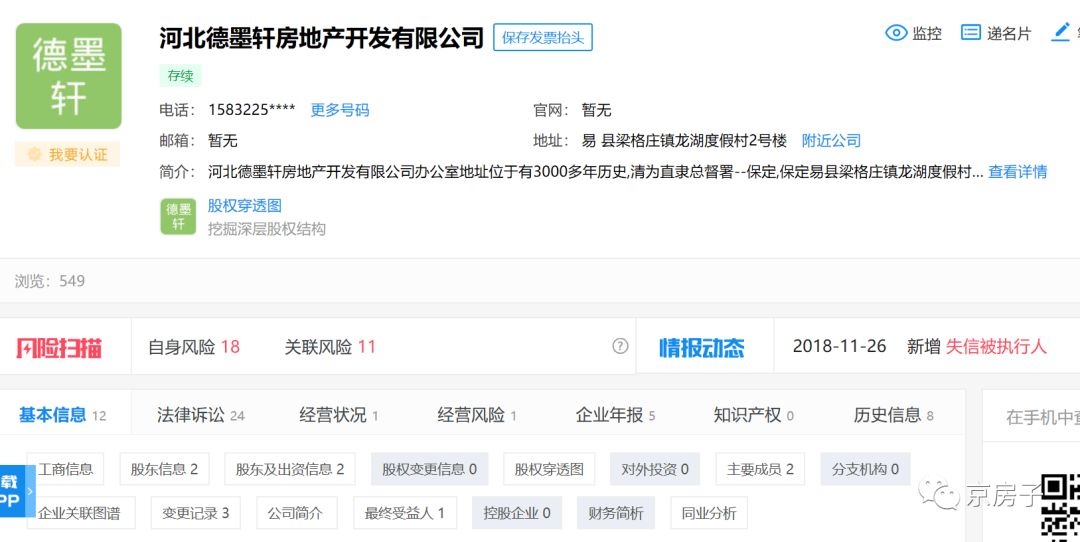Click the question mark help icon

pyautogui.click(x=620, y=347)
